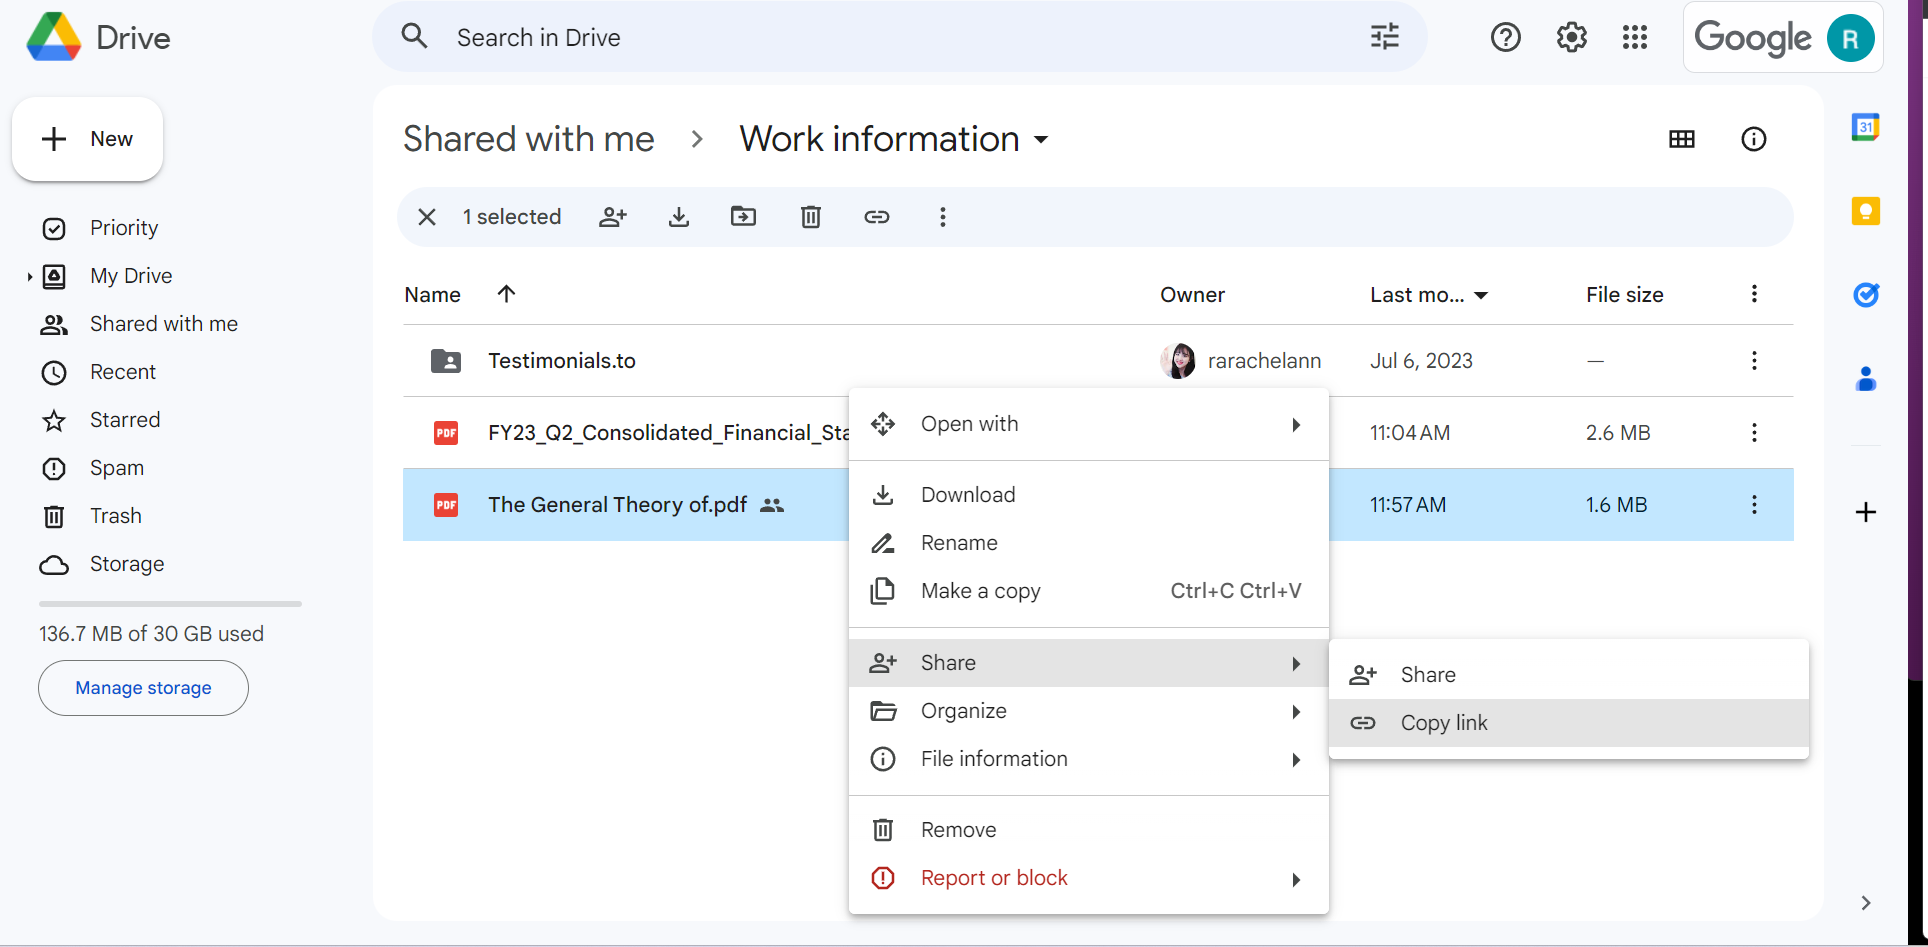Image resolution: width=1928 pixels, height=947 pixels.
Task: Click the Manage storage button
Action: point(143,688)
